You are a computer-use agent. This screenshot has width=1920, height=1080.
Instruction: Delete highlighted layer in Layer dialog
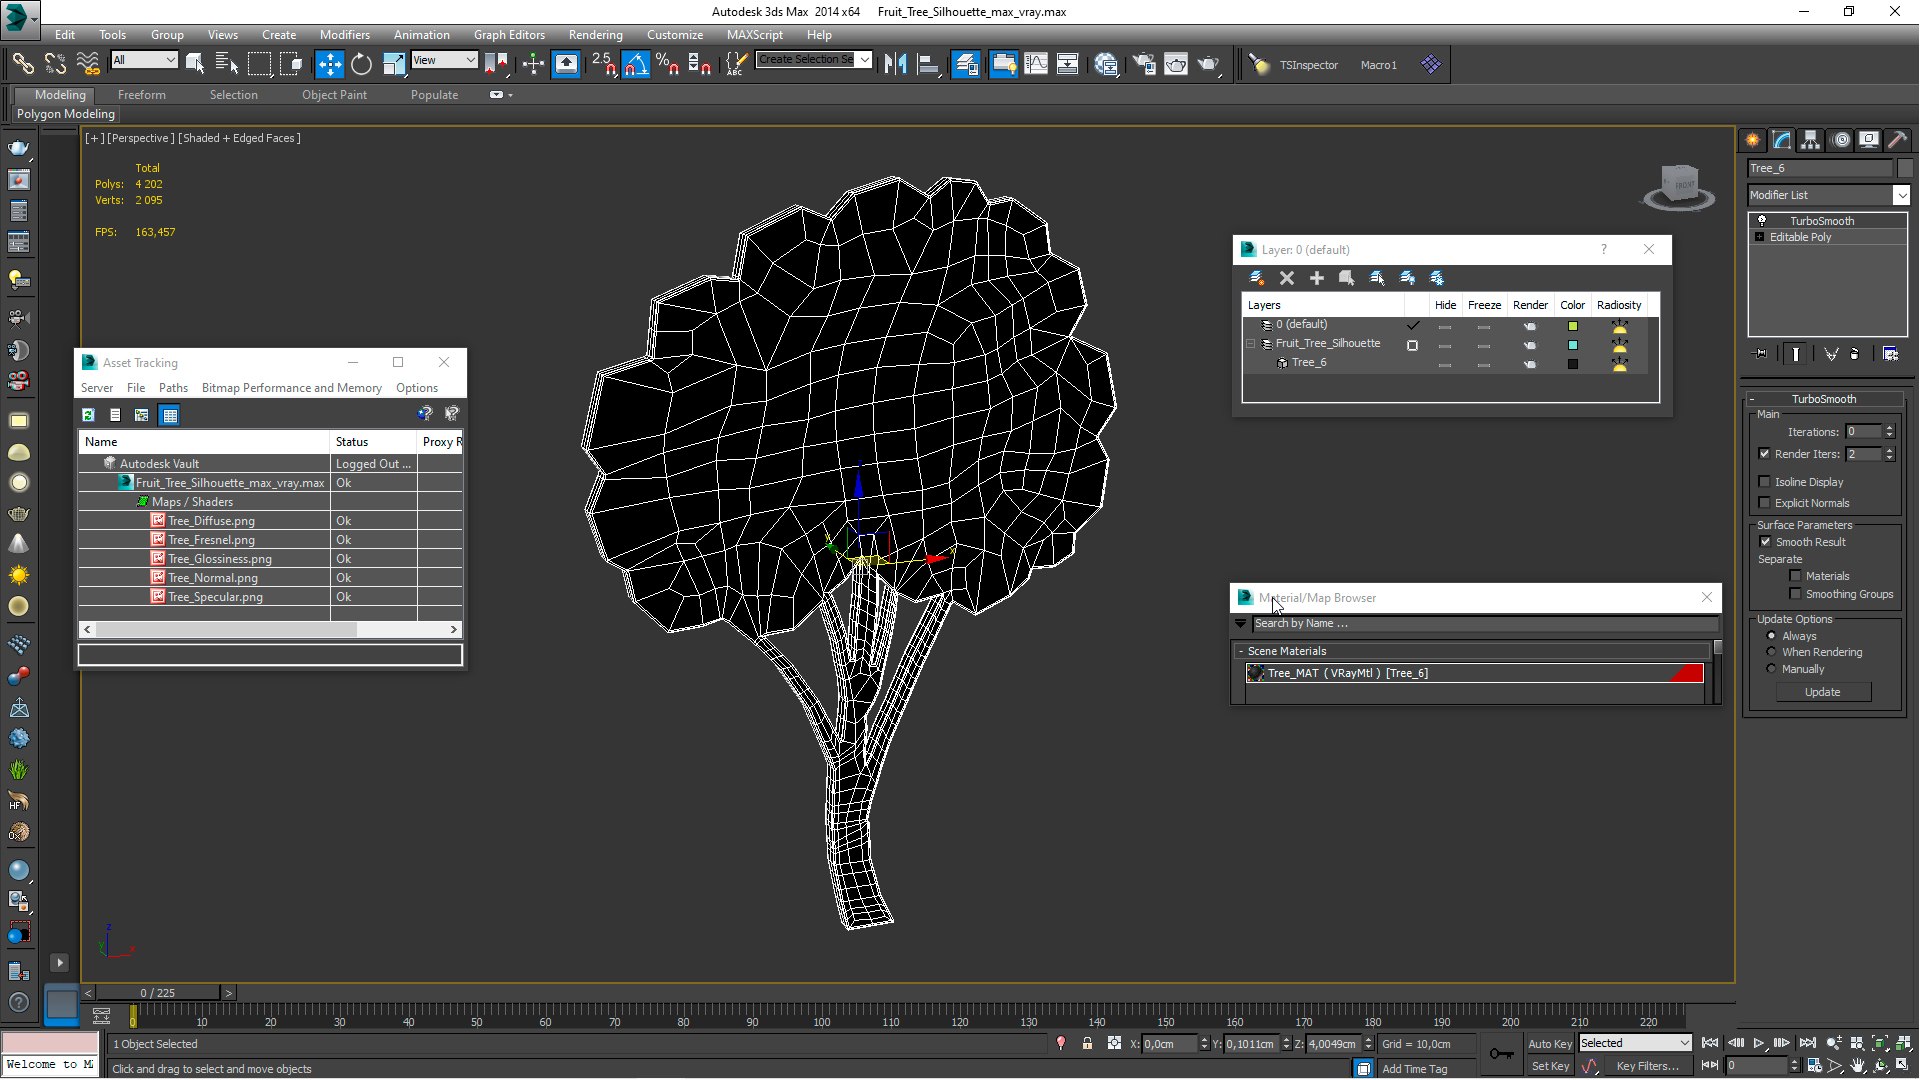click(1287, 278)
